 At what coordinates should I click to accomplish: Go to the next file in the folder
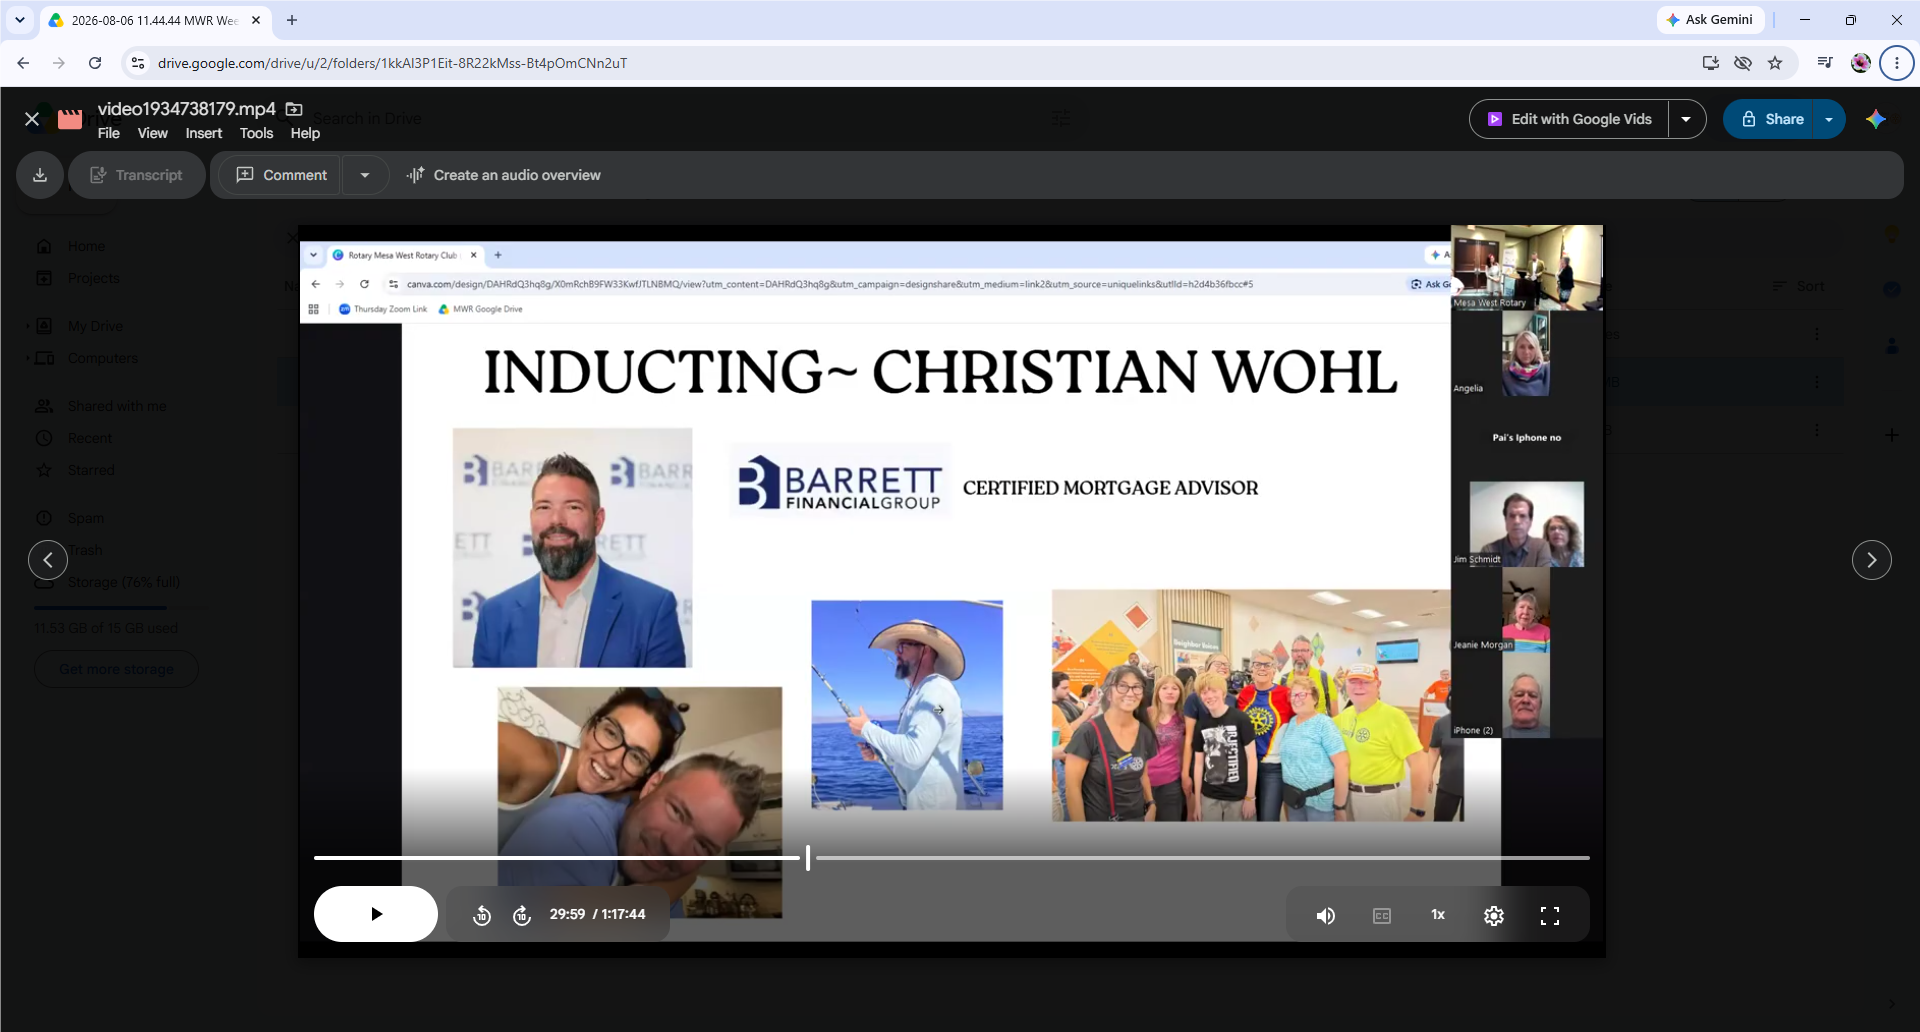coord(1872,560)
